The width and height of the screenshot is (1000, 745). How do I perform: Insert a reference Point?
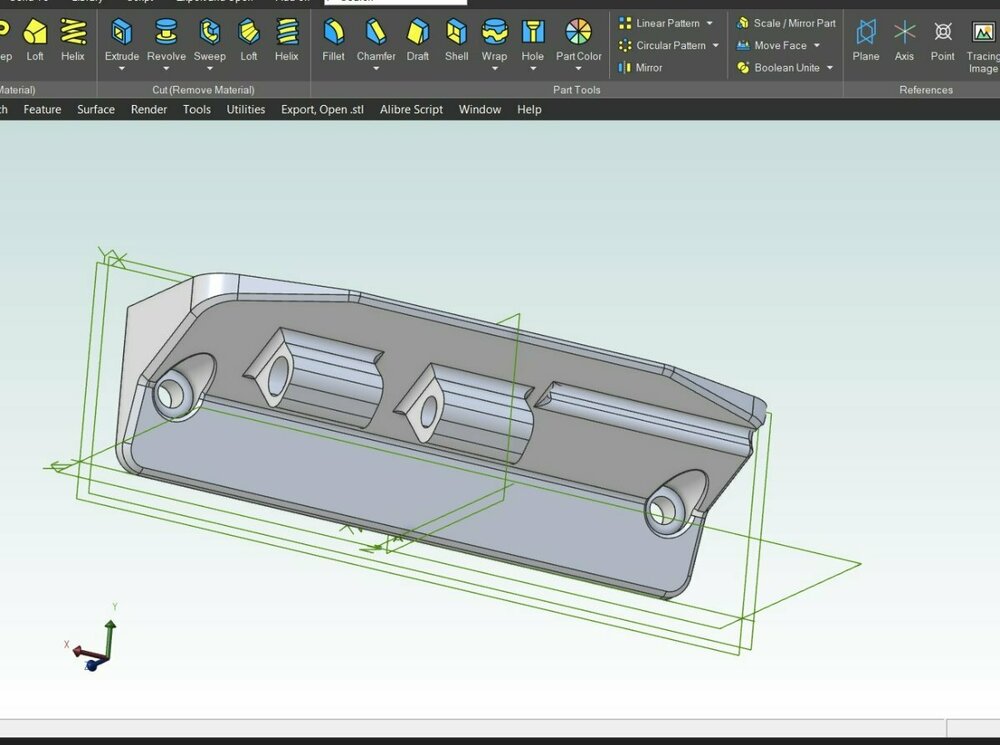pyautogui.click(x=943, y=40)
